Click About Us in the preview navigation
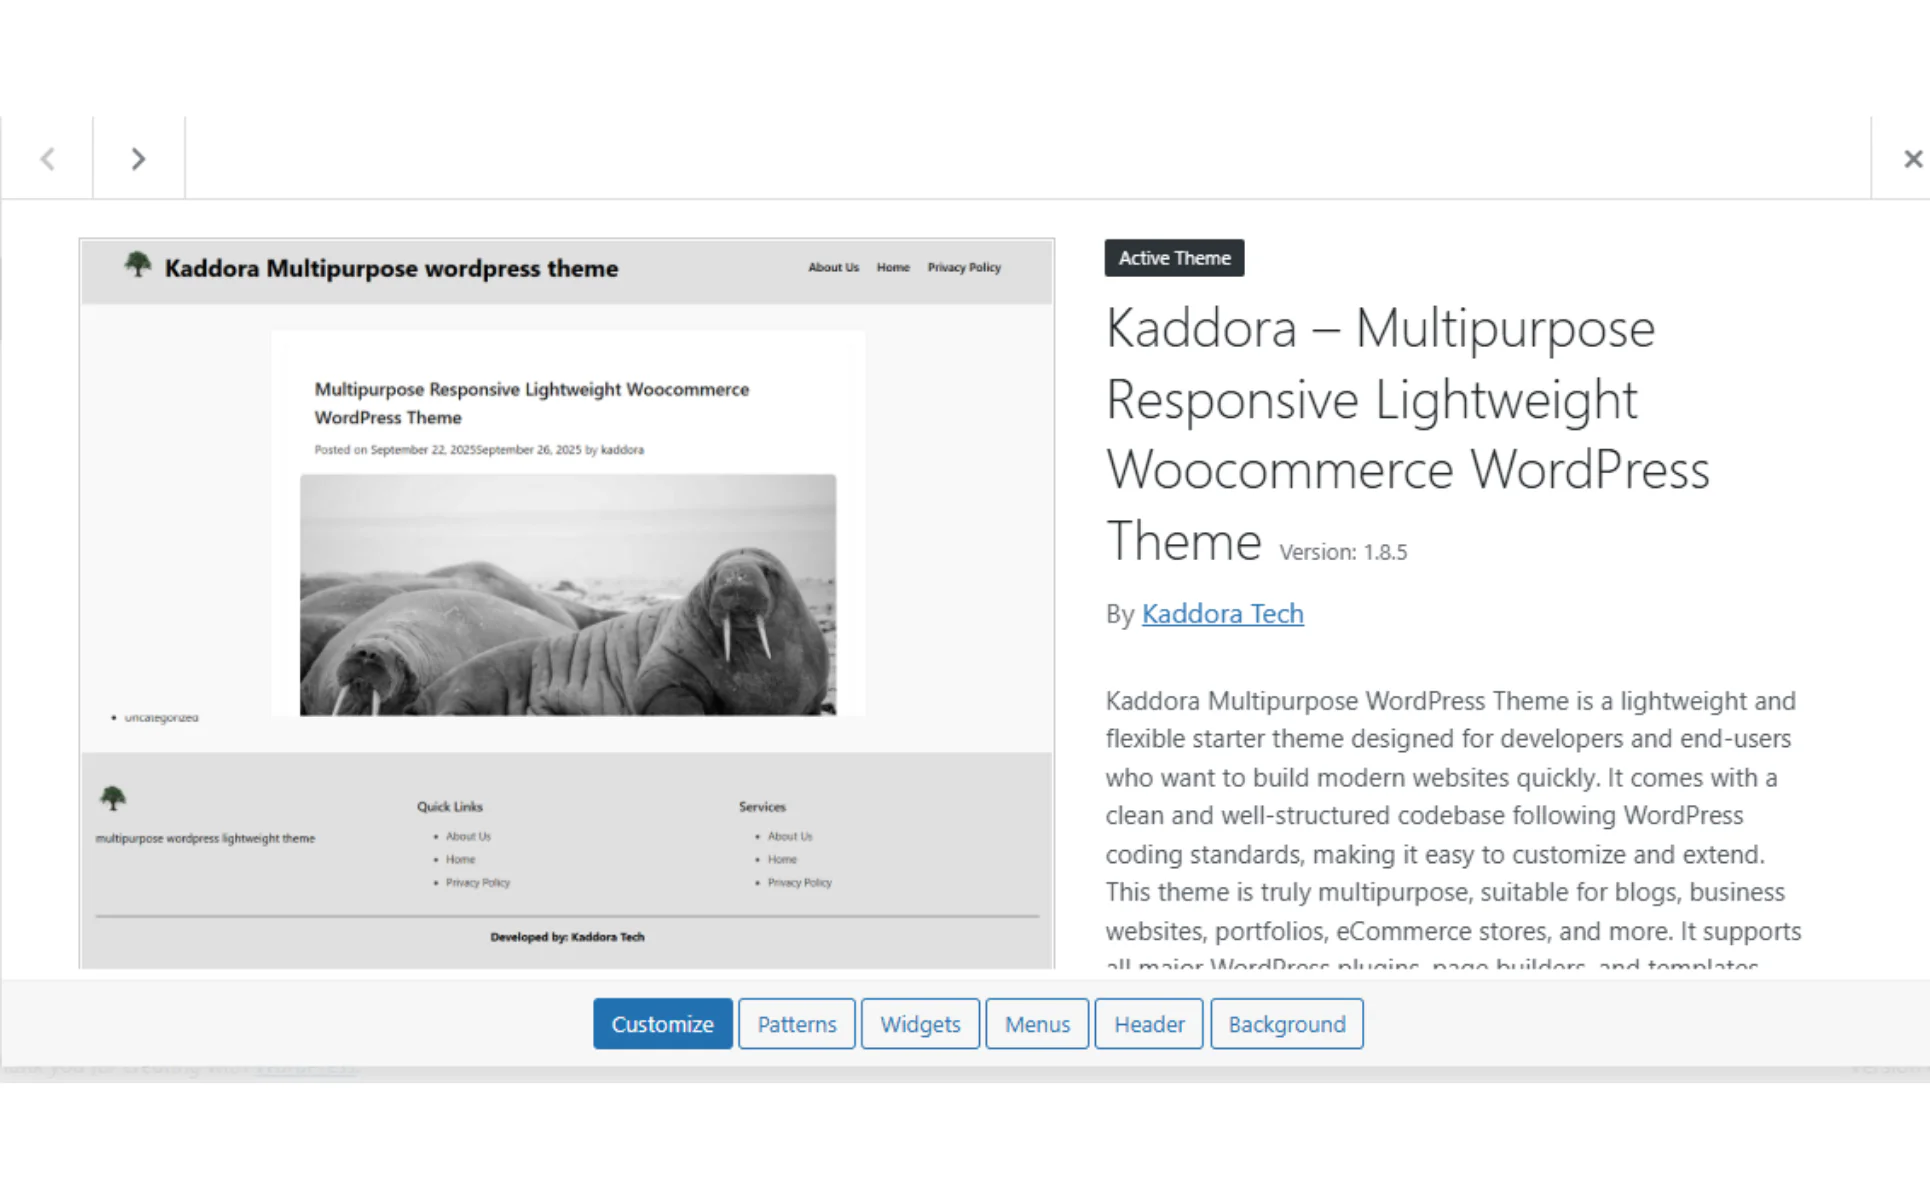Screen dimensions: 1930x1200 point(833,267)
